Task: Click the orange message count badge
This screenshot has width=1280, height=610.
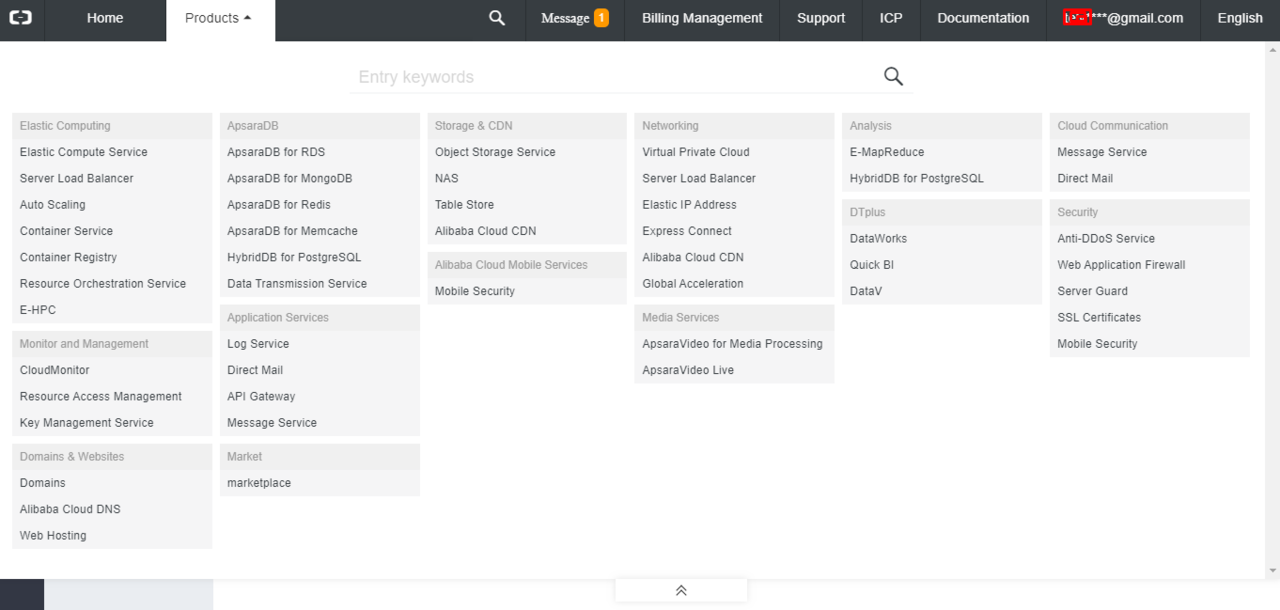Action: pyautogui.click(x=601, y=18)
